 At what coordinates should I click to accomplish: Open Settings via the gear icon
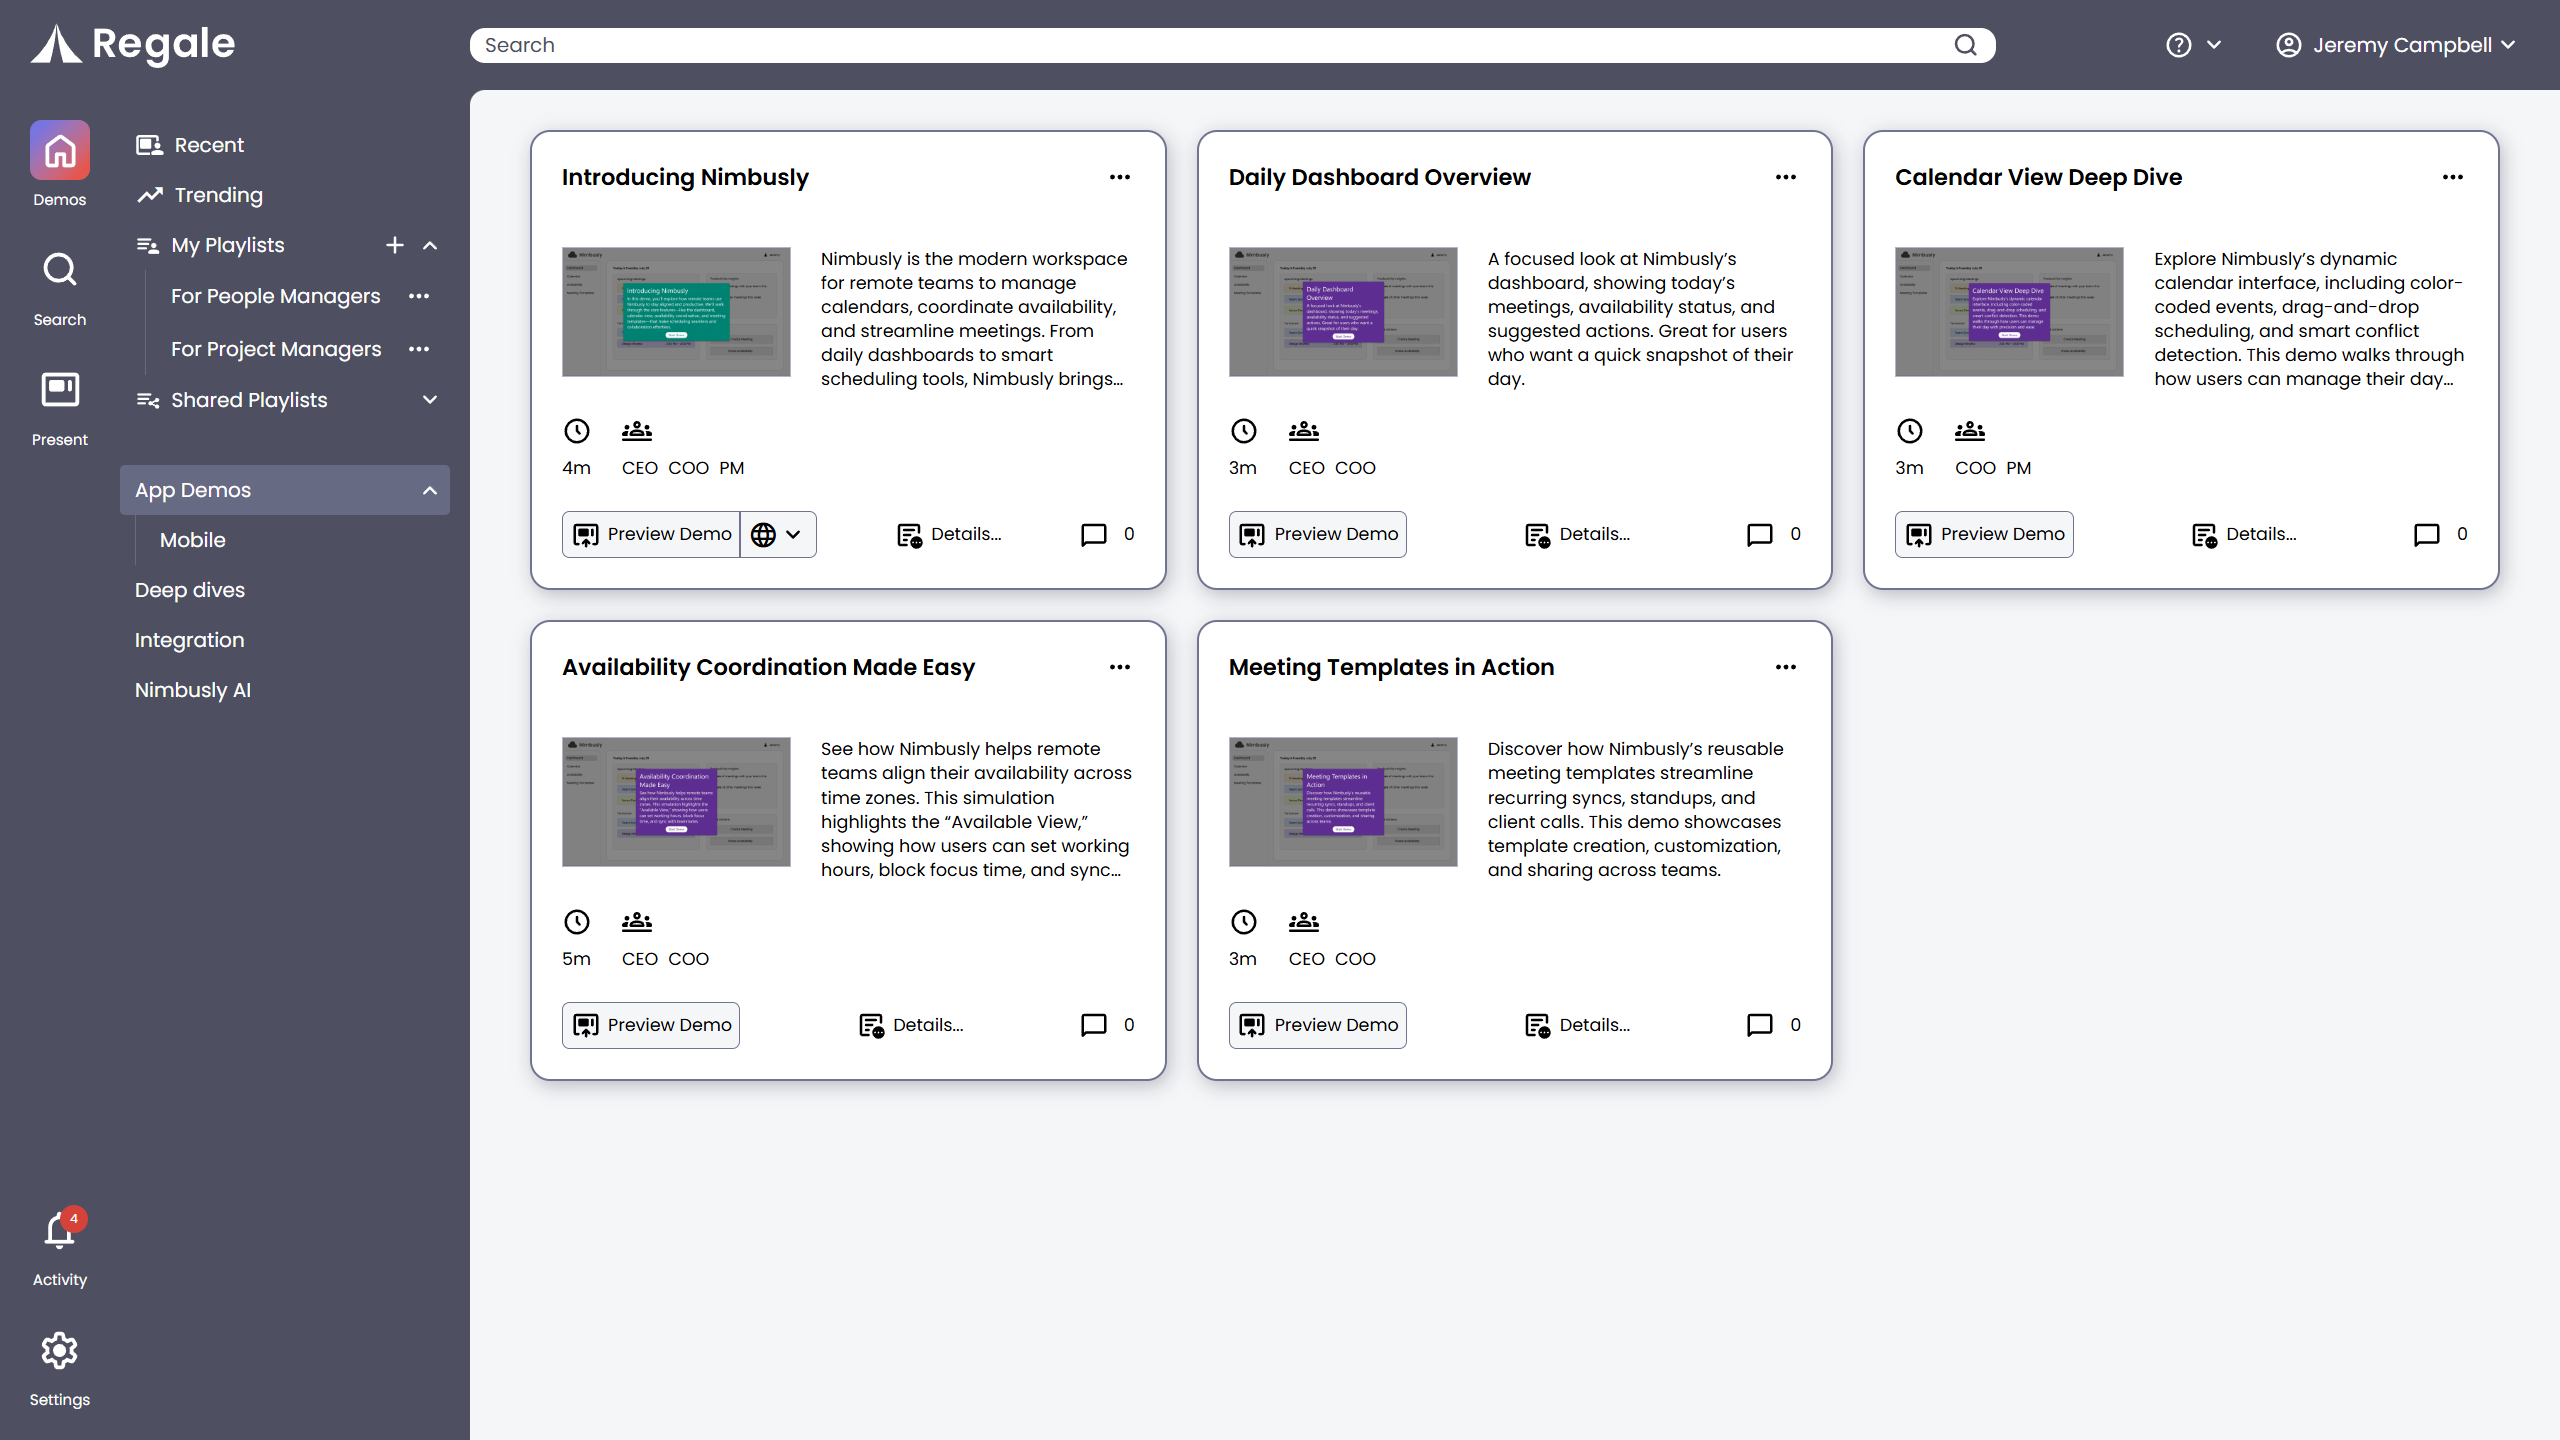coord(59,1351)
